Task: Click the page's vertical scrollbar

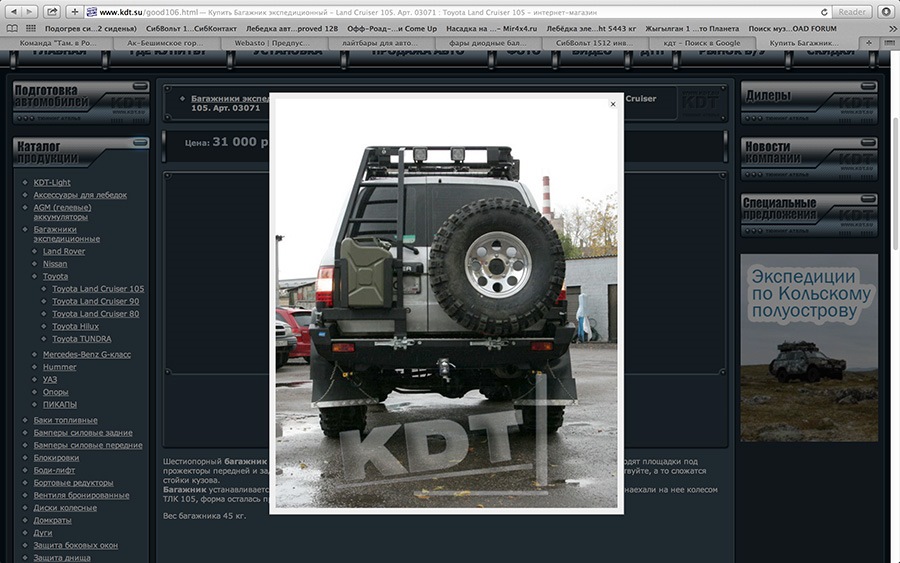Action: pos(895,184)
